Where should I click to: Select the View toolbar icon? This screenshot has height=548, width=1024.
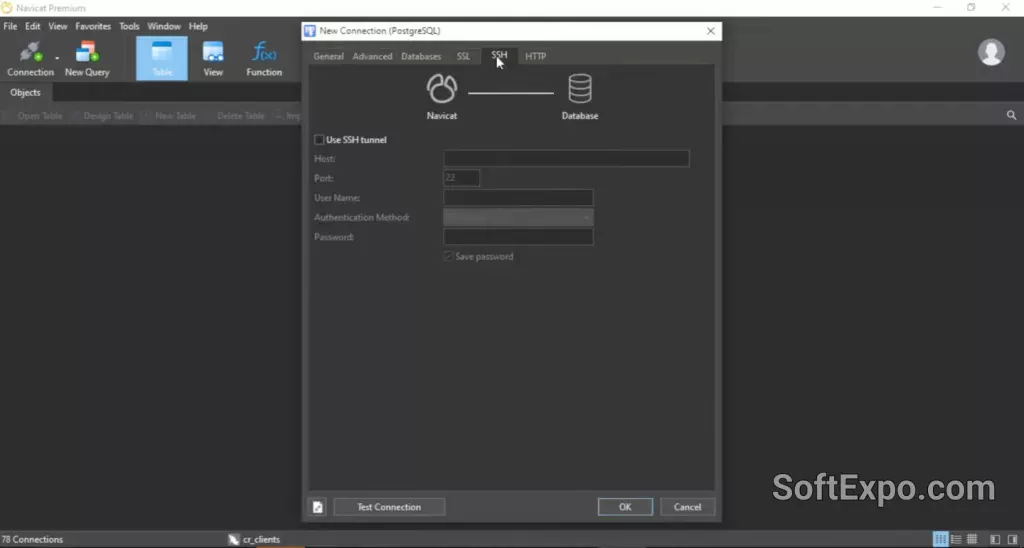click(213, 59)
